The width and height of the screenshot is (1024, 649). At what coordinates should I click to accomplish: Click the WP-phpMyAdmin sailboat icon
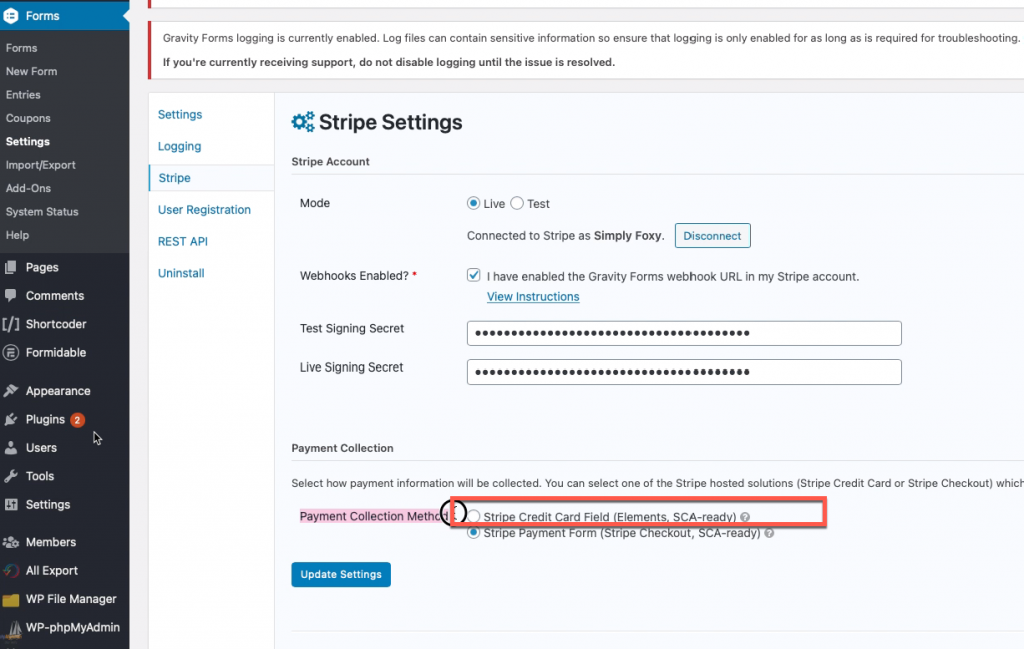tap(13, 628)
